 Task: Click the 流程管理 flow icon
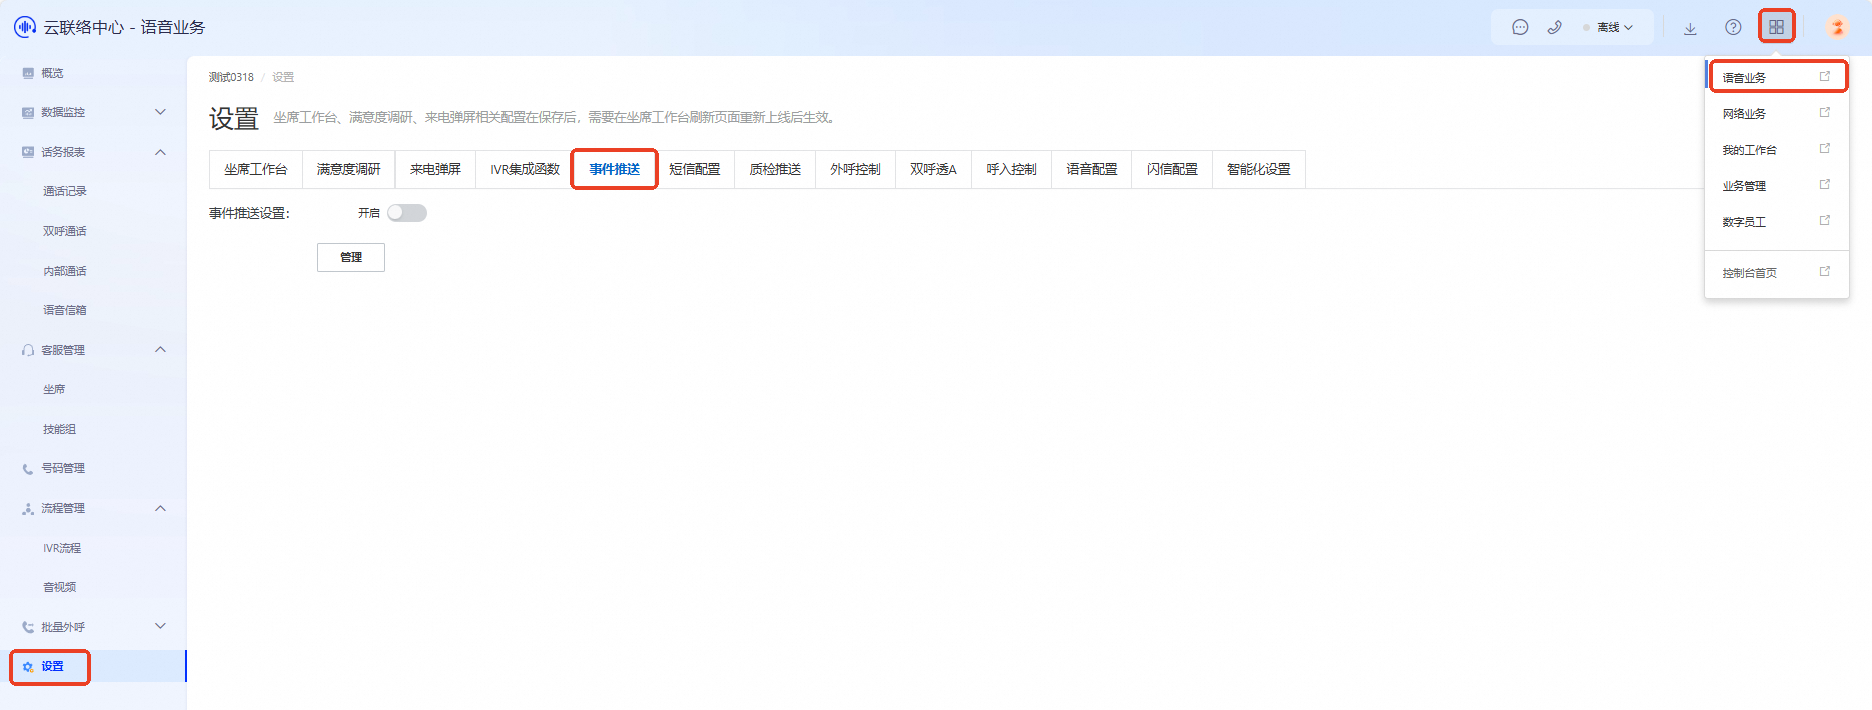point(28,508)
